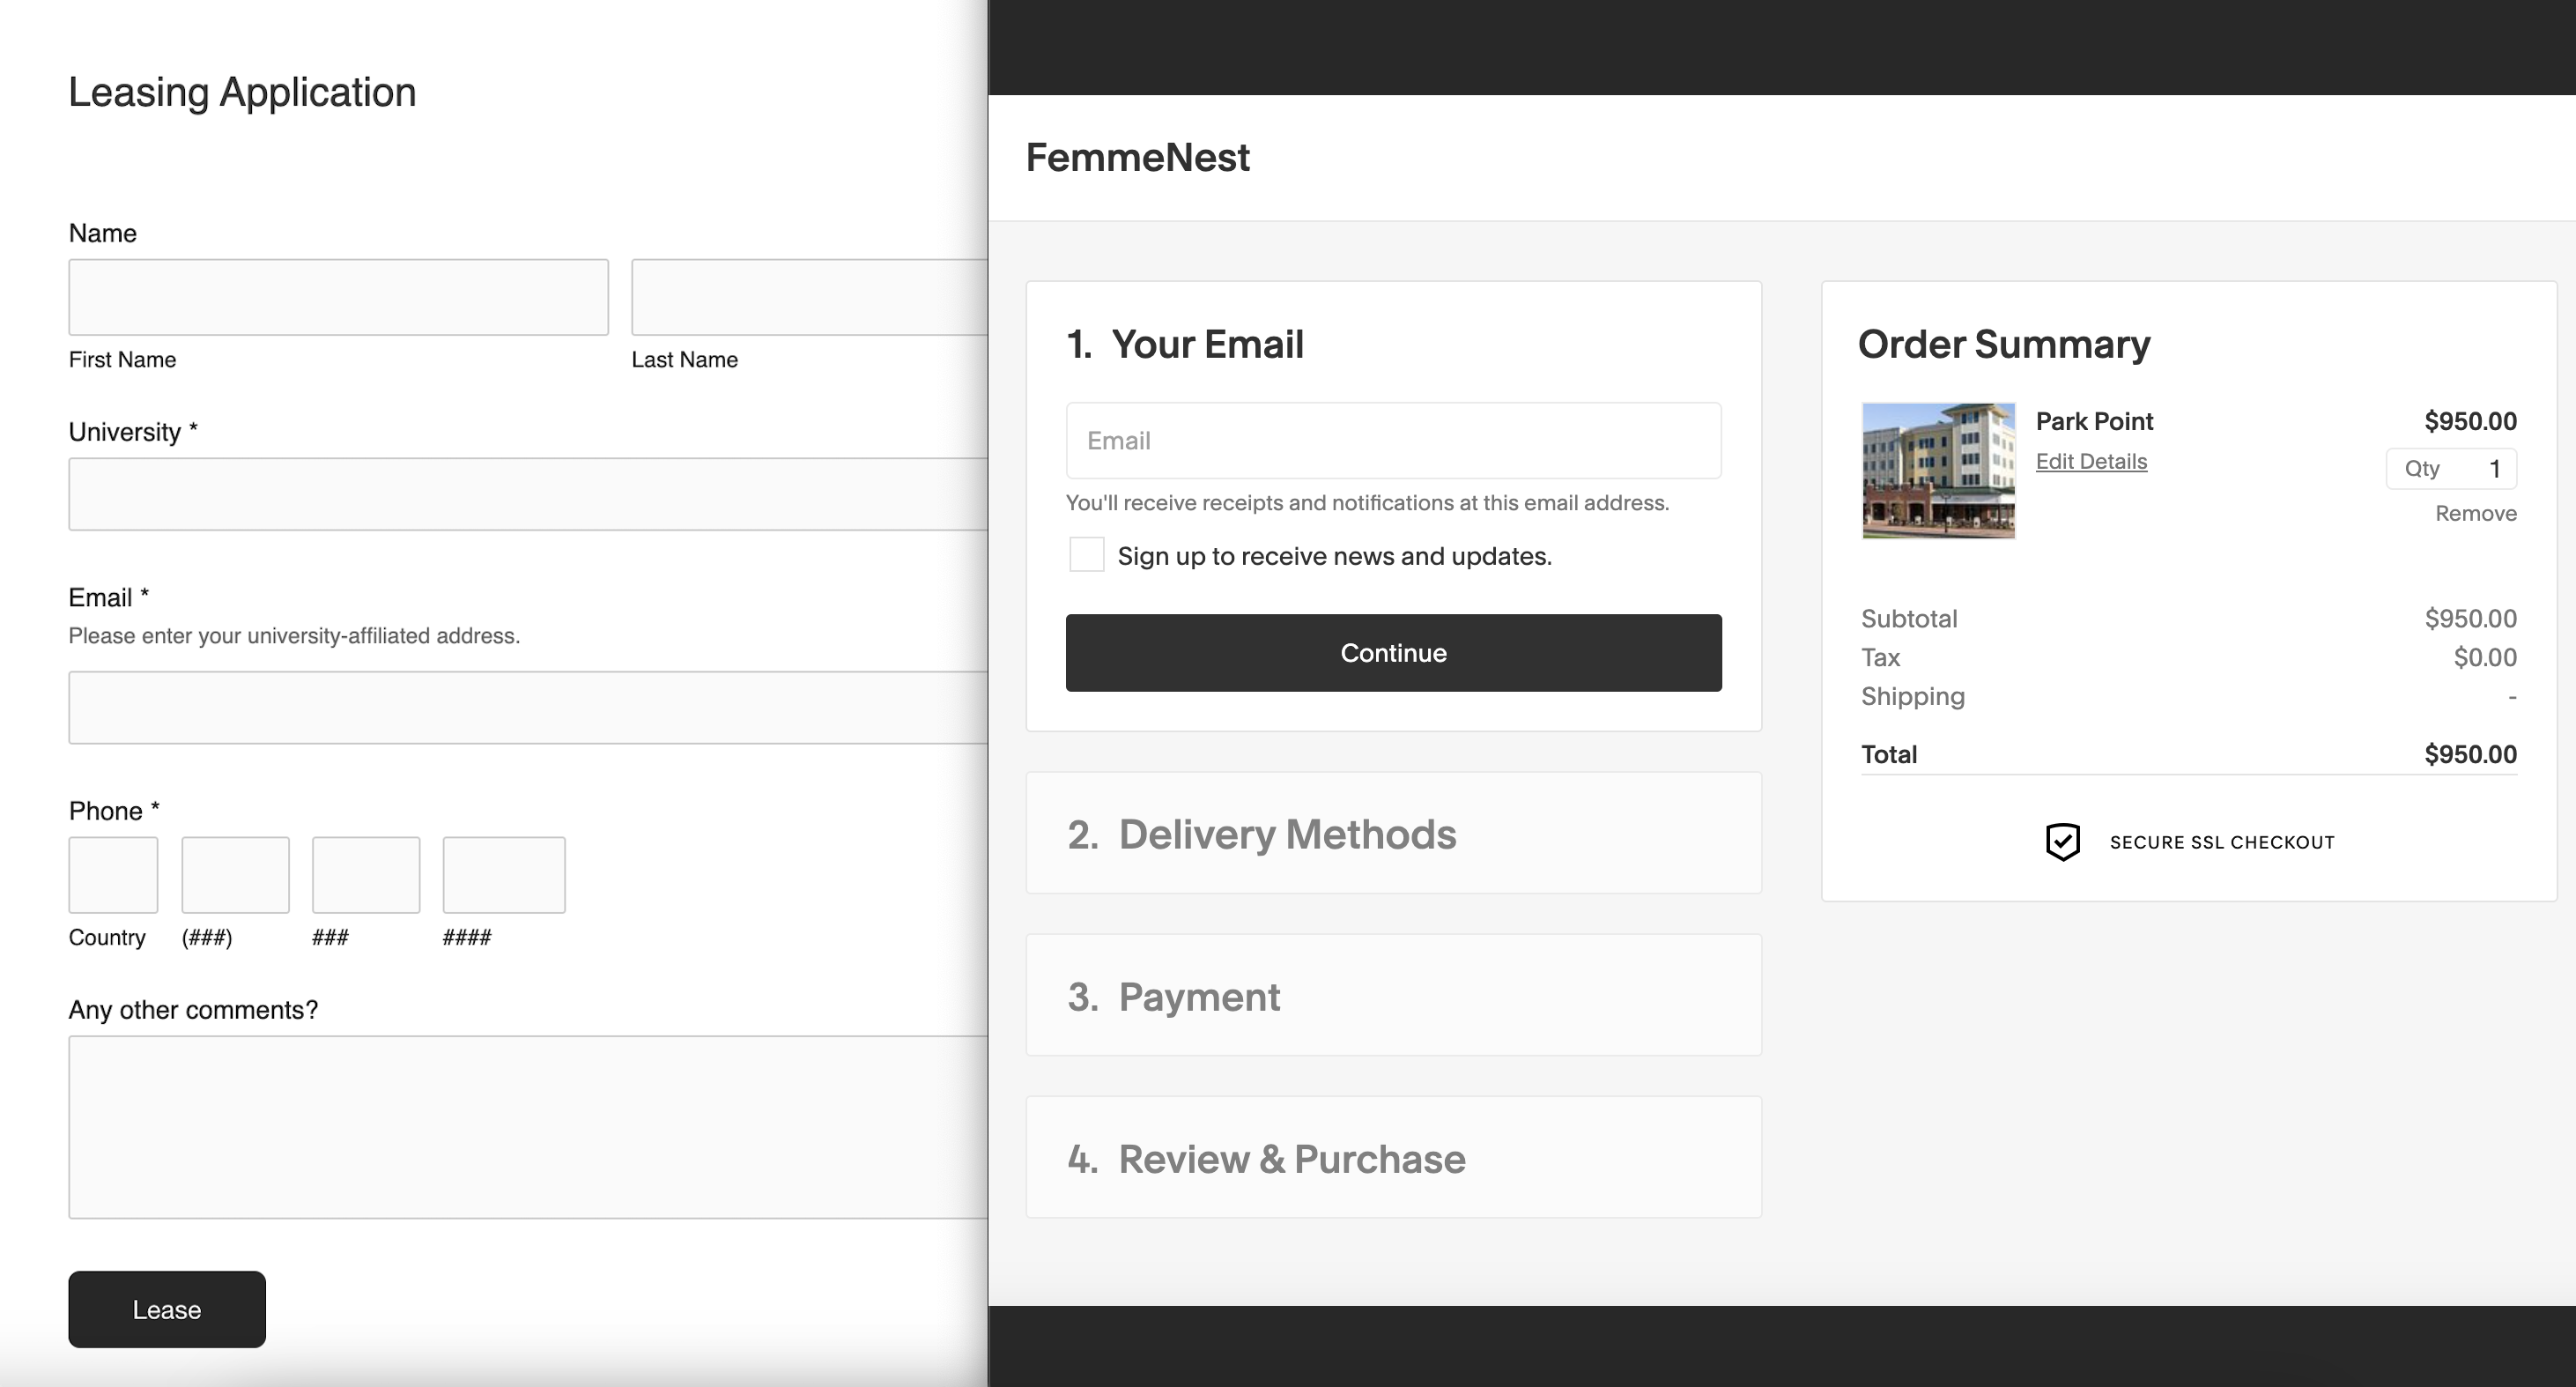Image resolution: width=2576 pixels, height=1387 pixels.
Task: Click the First Name field
Action: (338, 297)
